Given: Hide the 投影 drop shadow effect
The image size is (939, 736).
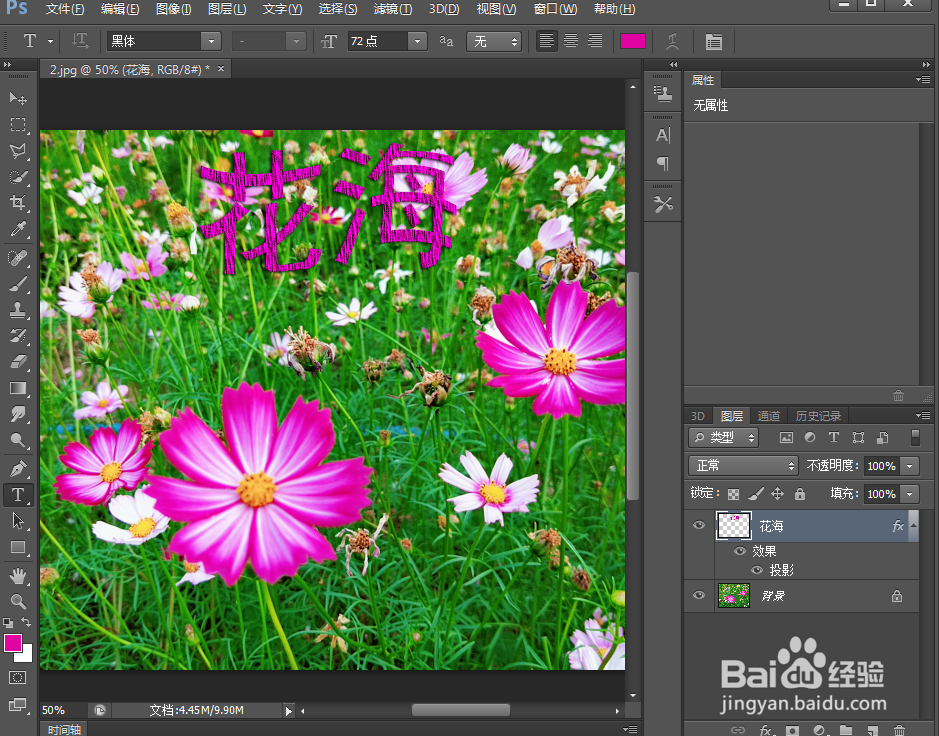Looking at the screenshot, I should pos(757,570).
